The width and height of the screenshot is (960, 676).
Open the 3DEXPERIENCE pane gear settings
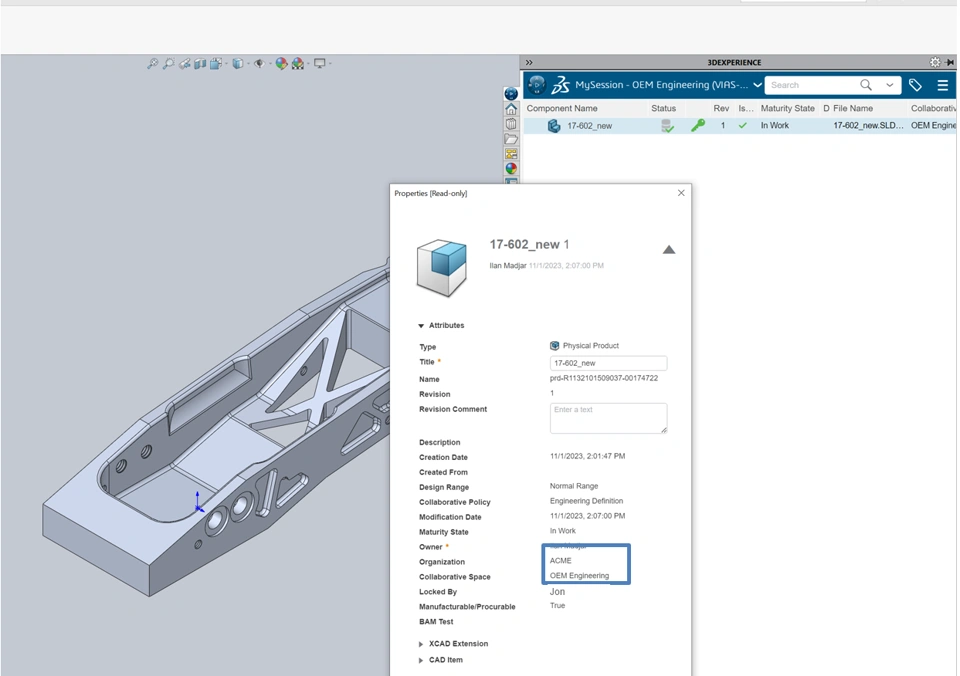935,62
